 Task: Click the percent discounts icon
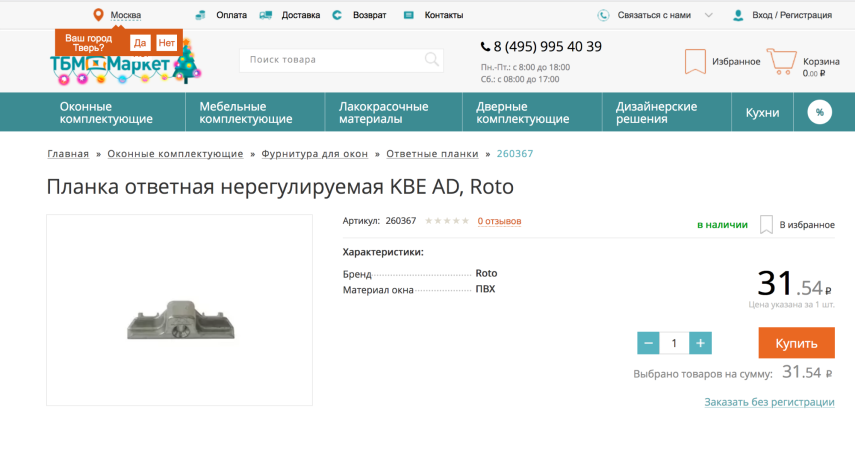(x=819, y=112)
